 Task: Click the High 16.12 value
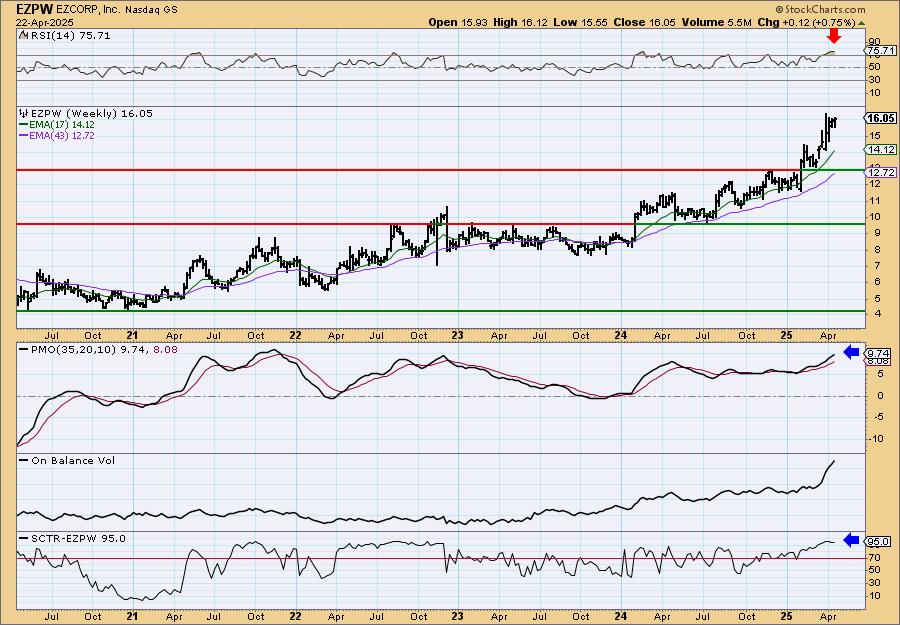pyautogui.click(x=520, y=22)
